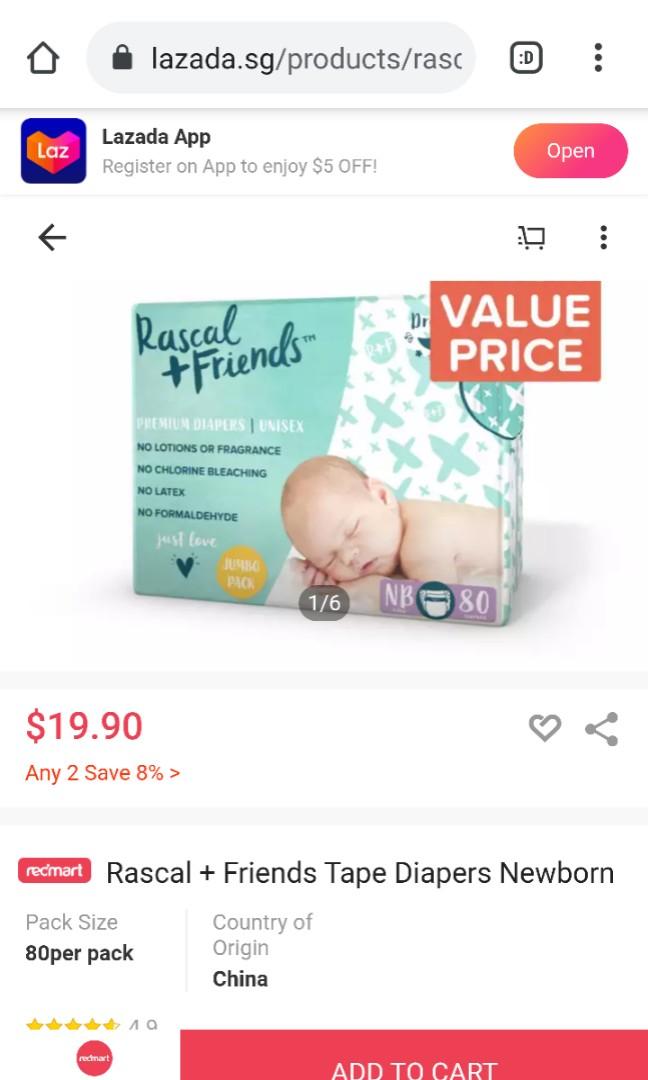Tap the star rating 4.9
The image size is (648, 1080).
[92, 1026]
